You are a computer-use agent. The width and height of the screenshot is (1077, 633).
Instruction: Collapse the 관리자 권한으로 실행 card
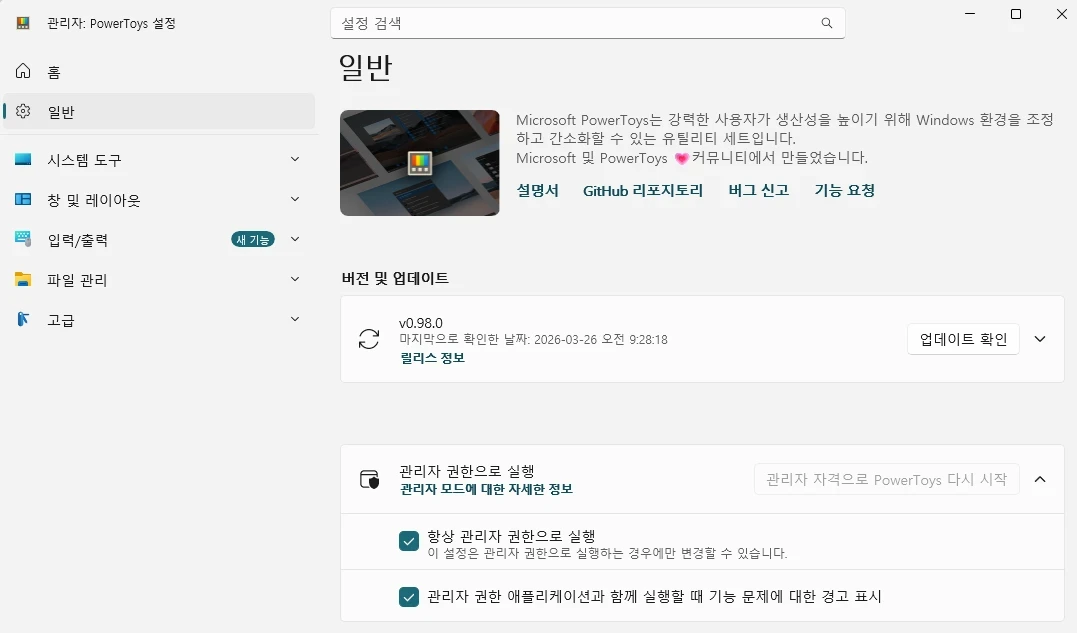point(1040,480)
